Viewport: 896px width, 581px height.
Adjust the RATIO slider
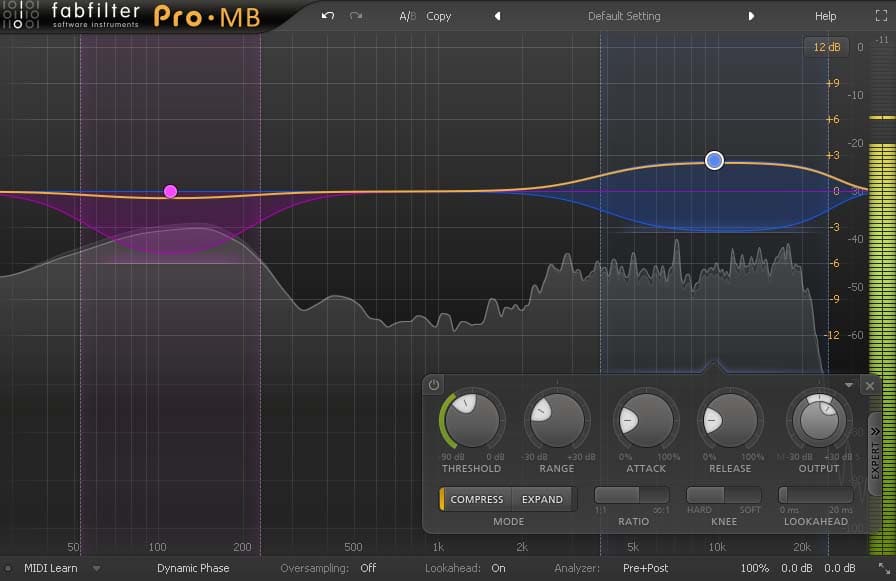[630, 495]
